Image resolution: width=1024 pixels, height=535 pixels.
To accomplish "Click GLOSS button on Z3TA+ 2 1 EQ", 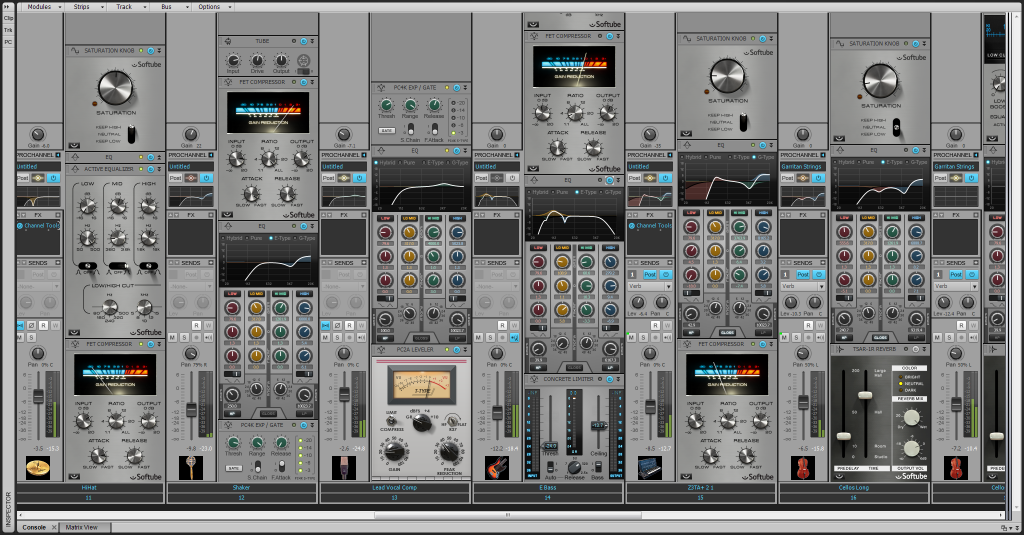I will click(x=727, y=332).
